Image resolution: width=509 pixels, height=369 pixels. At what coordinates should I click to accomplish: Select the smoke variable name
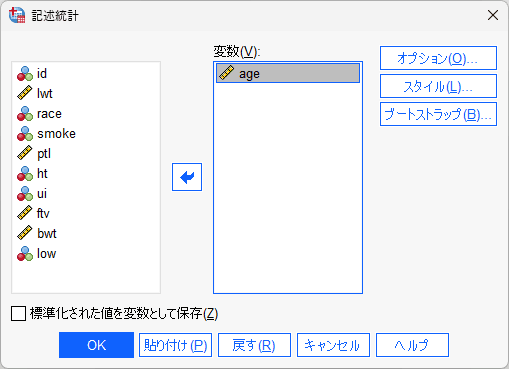click(56, 134)
